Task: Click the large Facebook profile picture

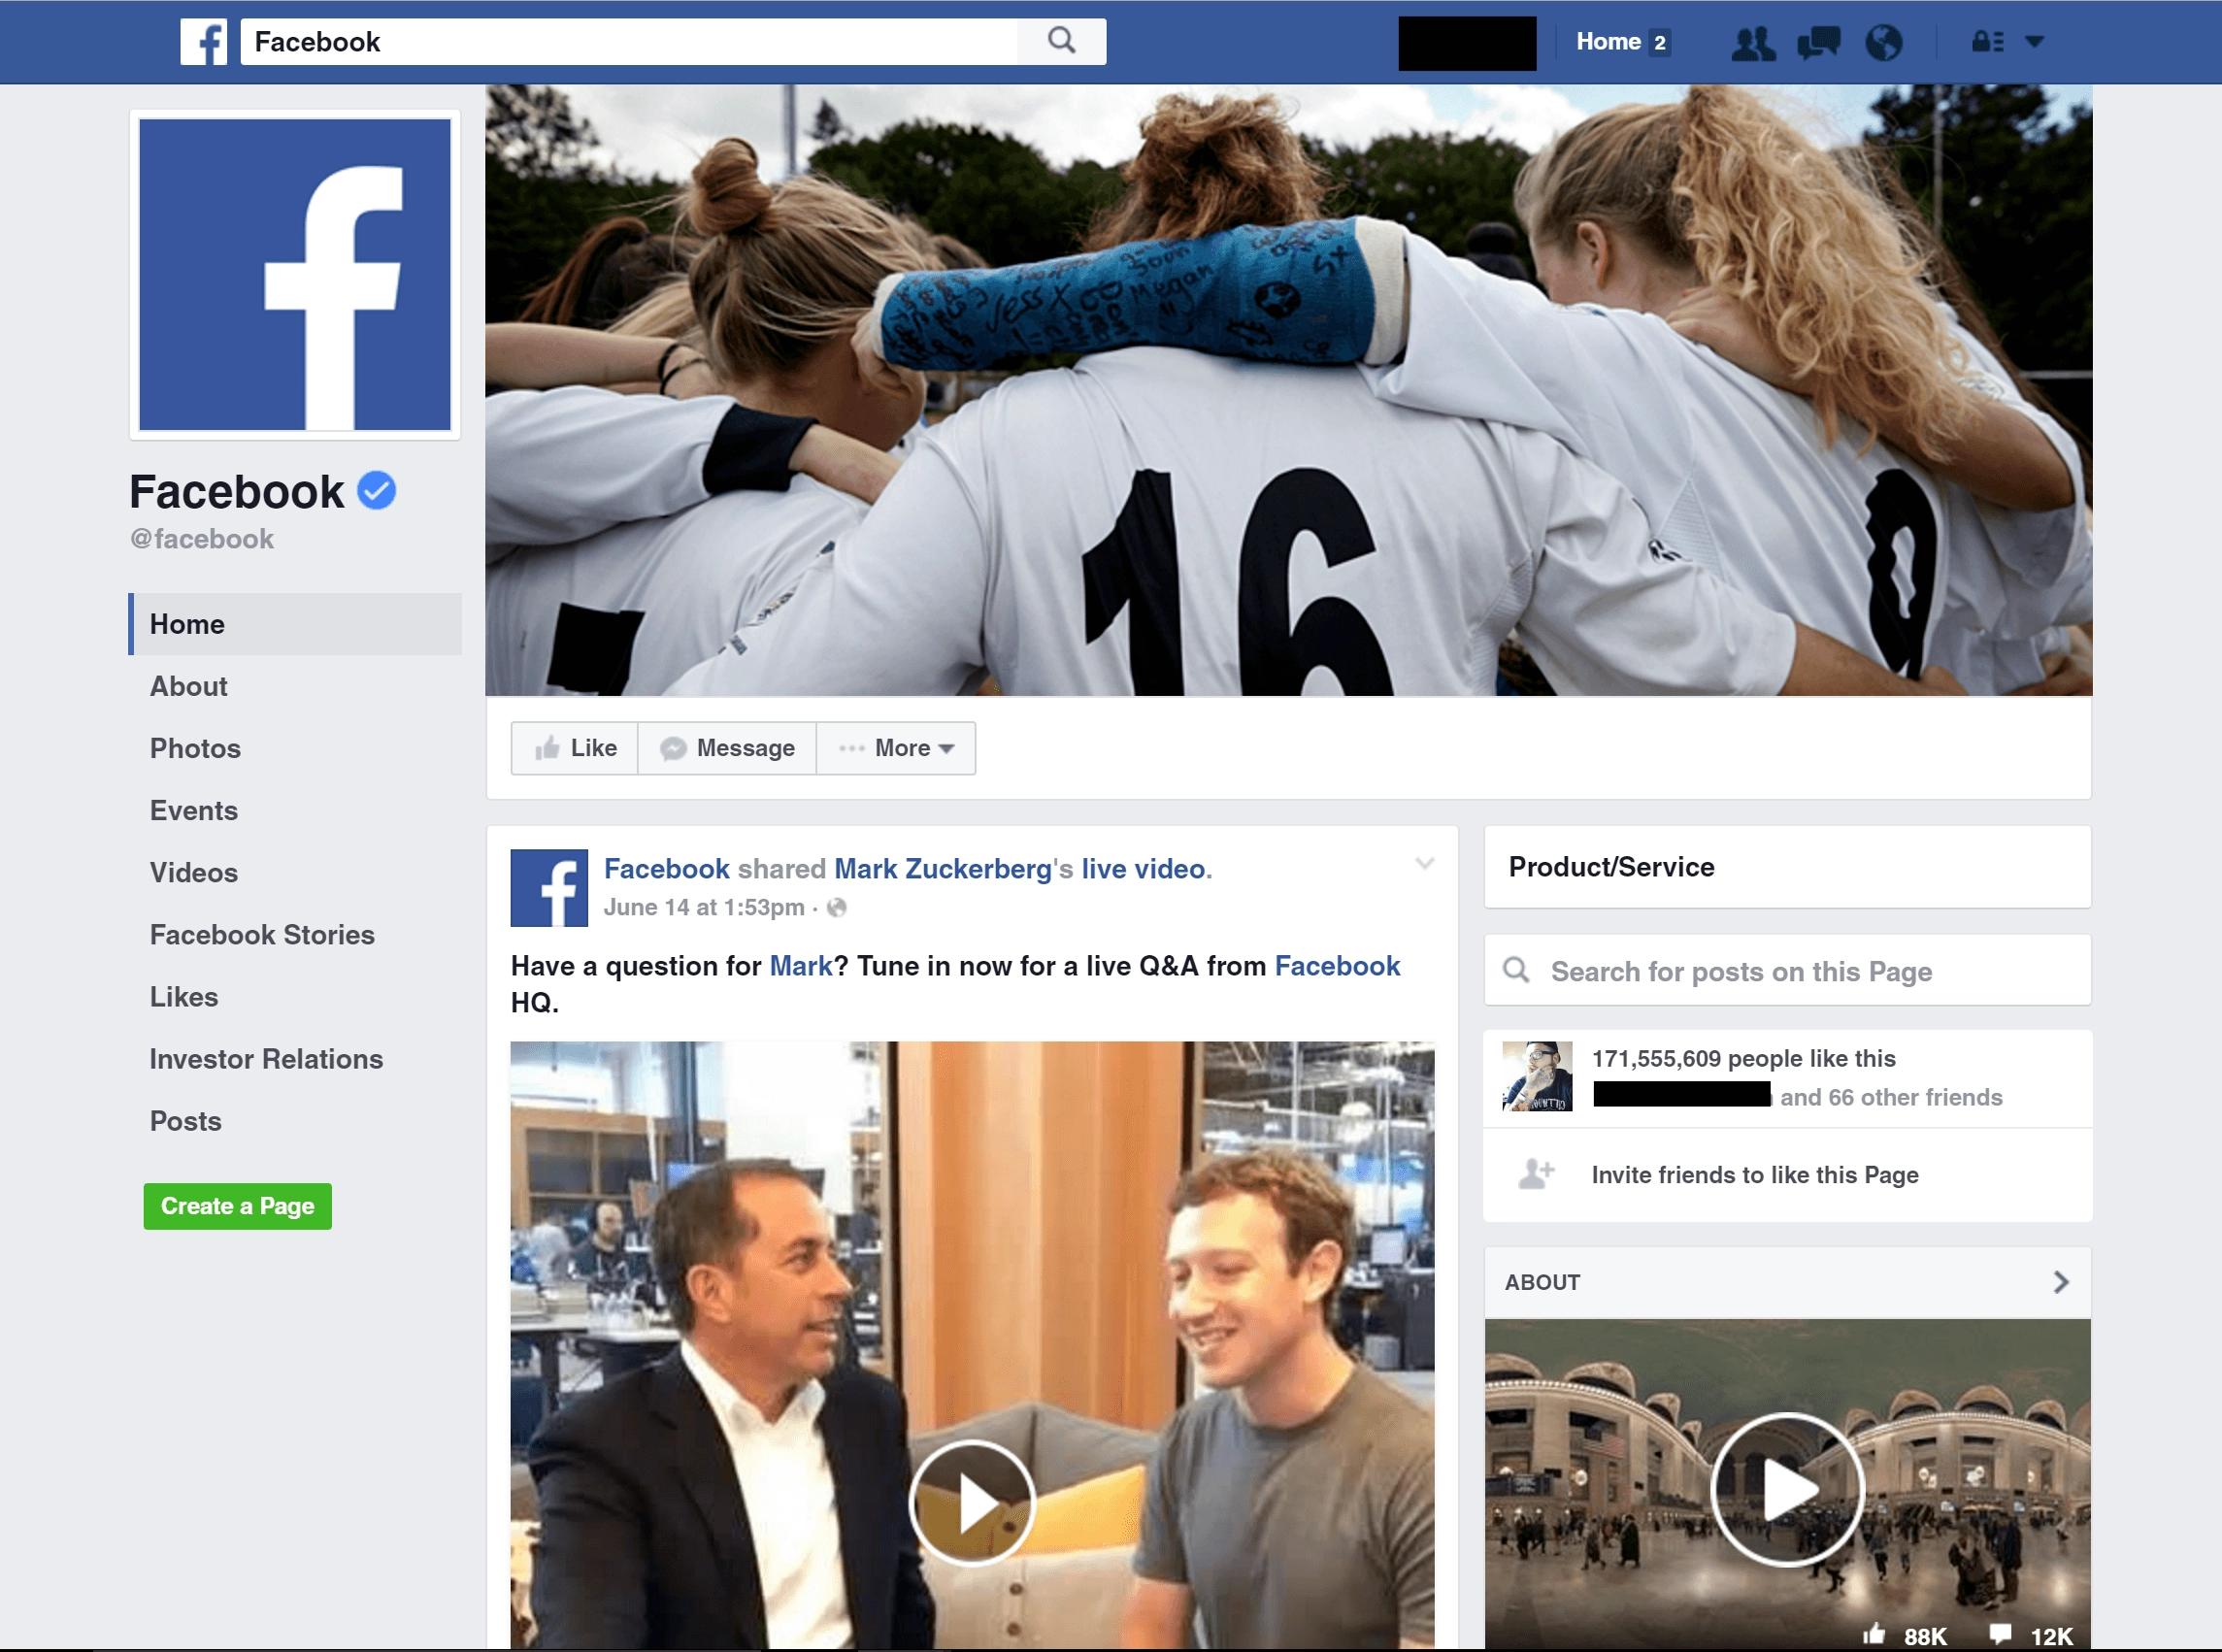Action: coord(295,275)
